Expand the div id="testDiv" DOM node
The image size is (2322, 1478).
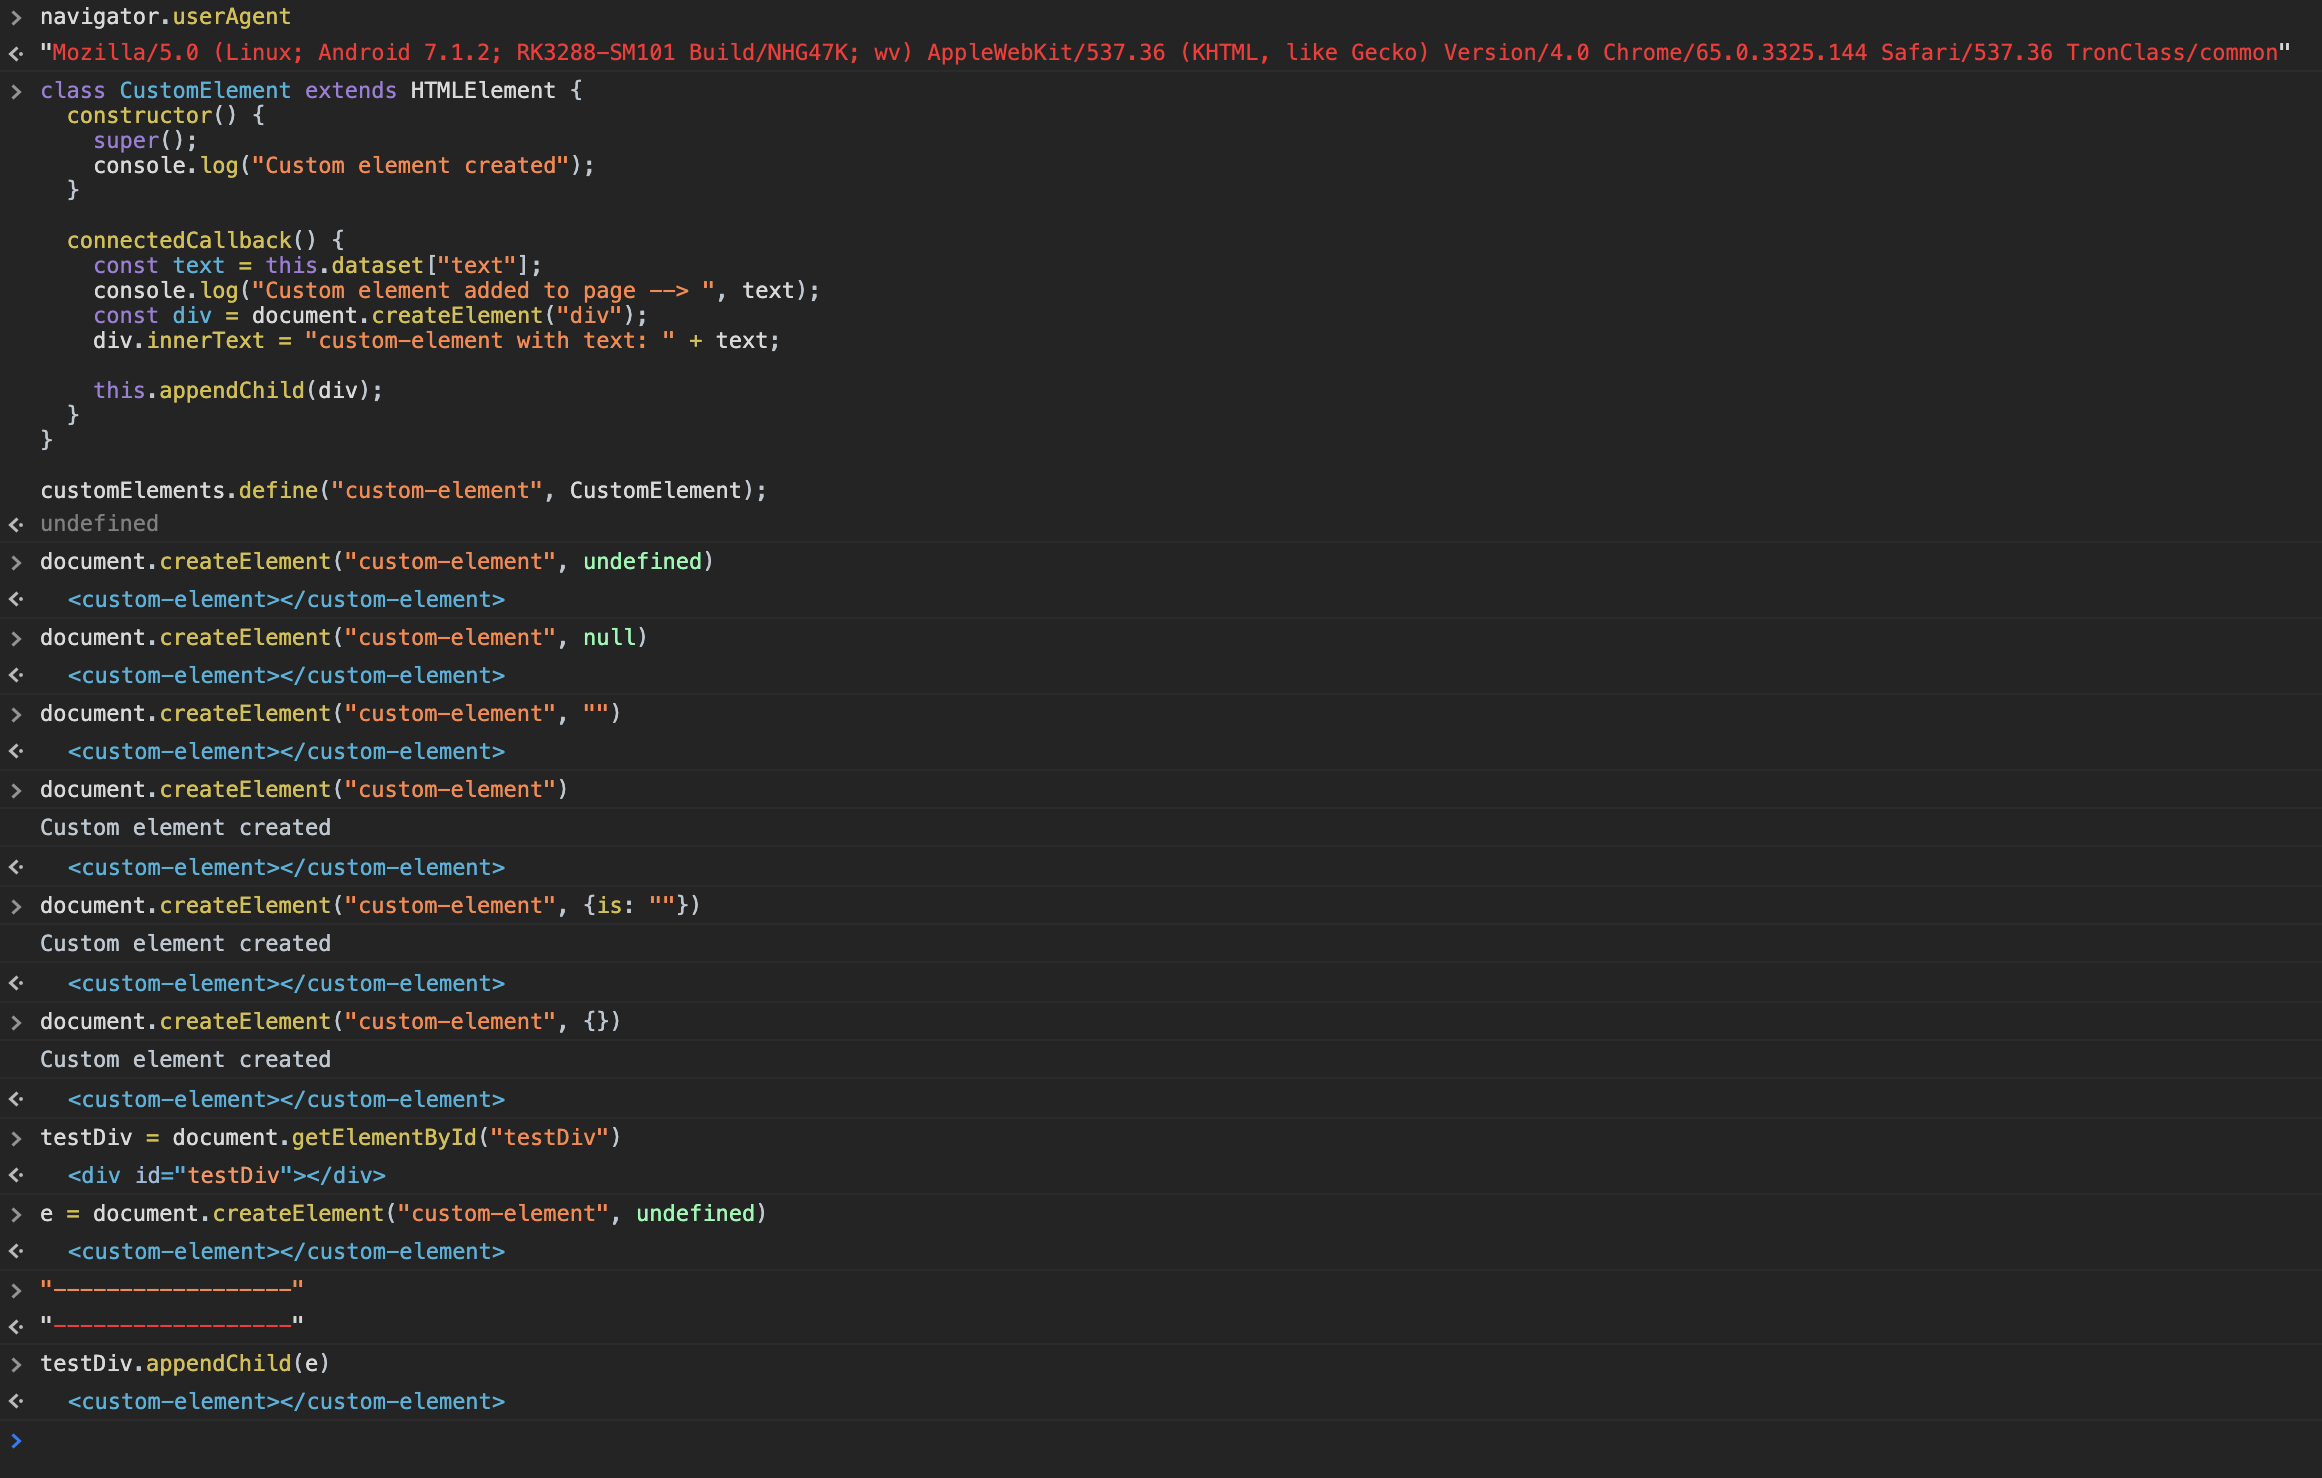click(x=226, y=1176)
